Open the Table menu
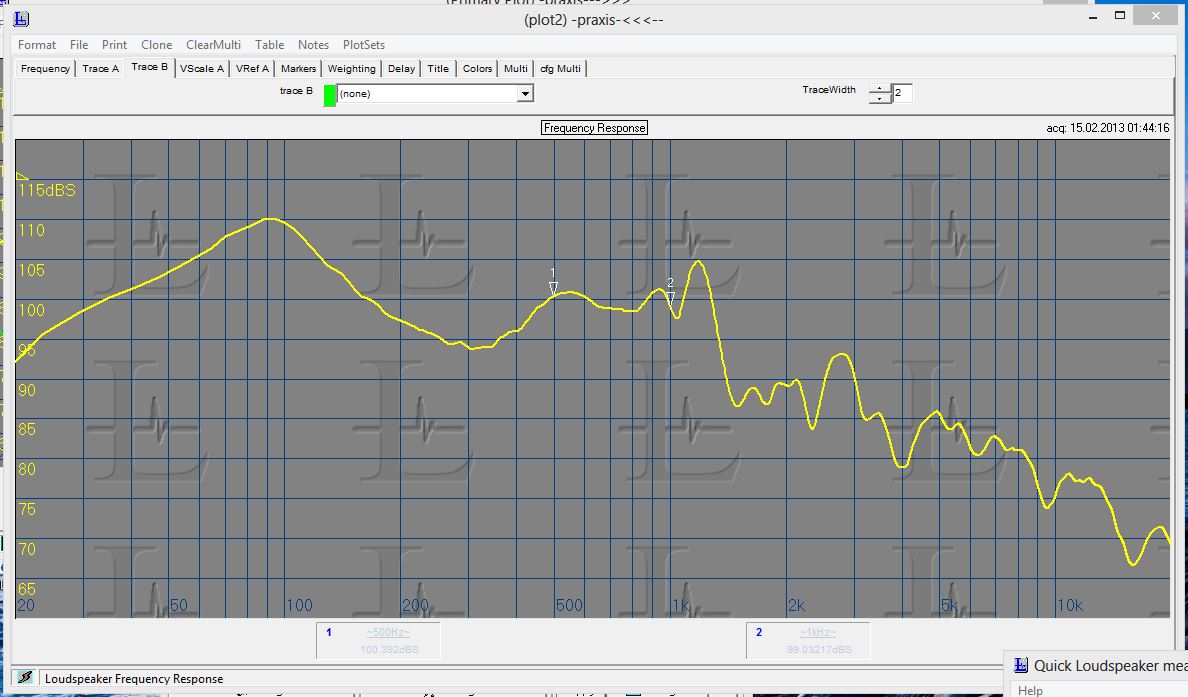This screenshot has width=1188, height=697. 269,45
